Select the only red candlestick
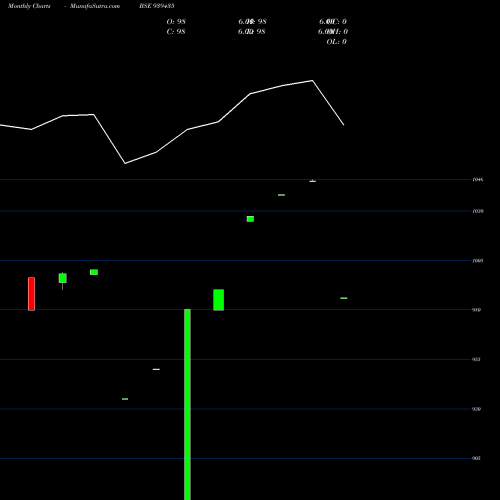The width and height of the screenshot is (500, 500). [31, 294]
